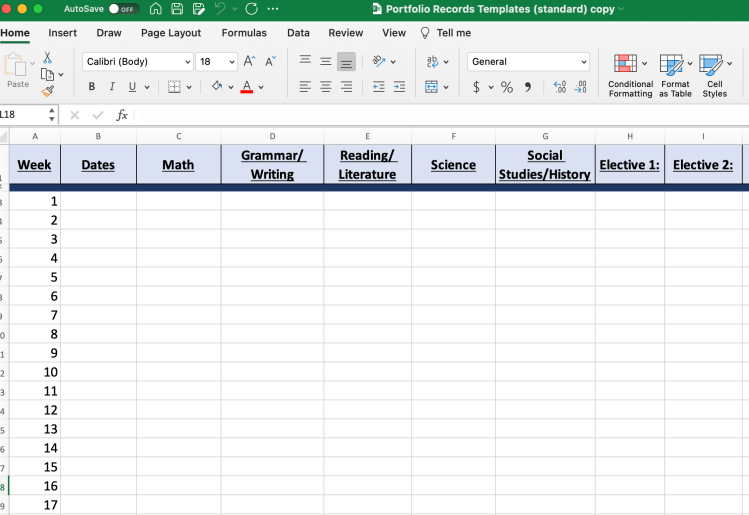Click the Increase Font Size icon
Image resolution: width=749 pixels, height=515 pixels.
coord(249,62)
